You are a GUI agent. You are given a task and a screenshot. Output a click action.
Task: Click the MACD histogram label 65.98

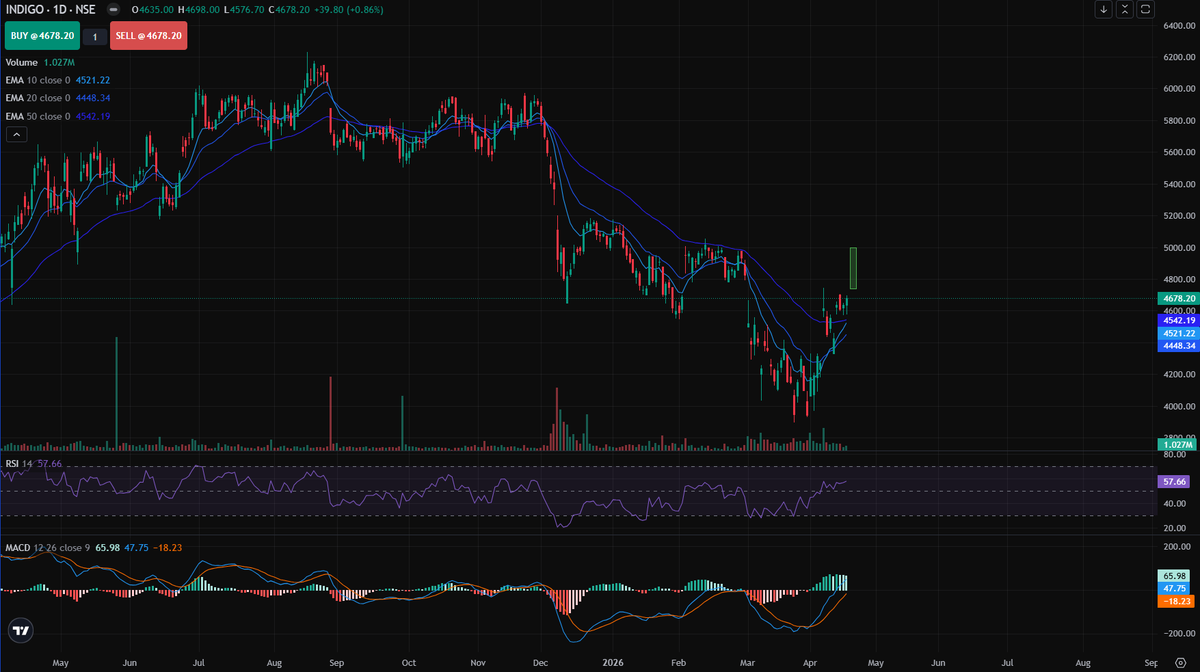point(1173,576)
